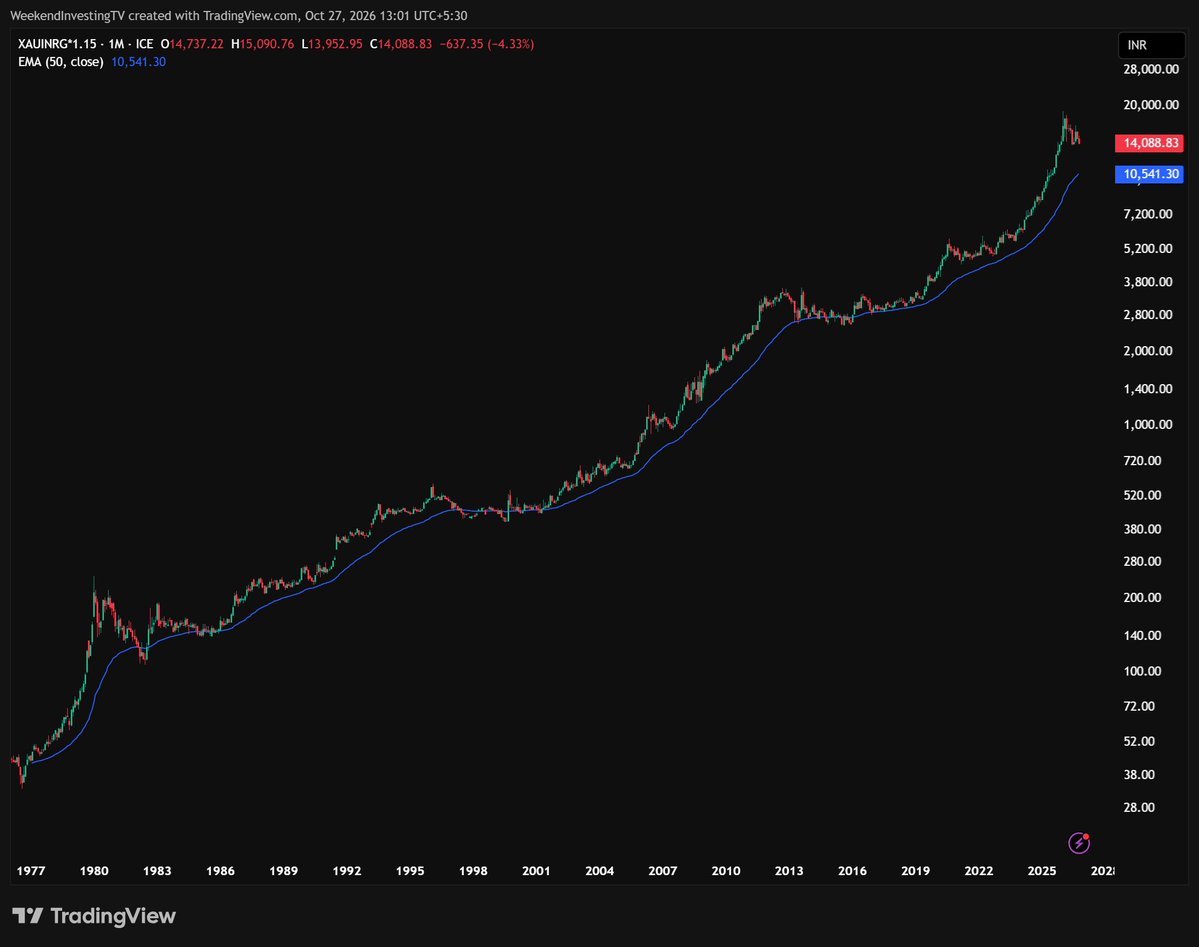
Task: Click the 52.00 price axis label
Action: 1139,741
